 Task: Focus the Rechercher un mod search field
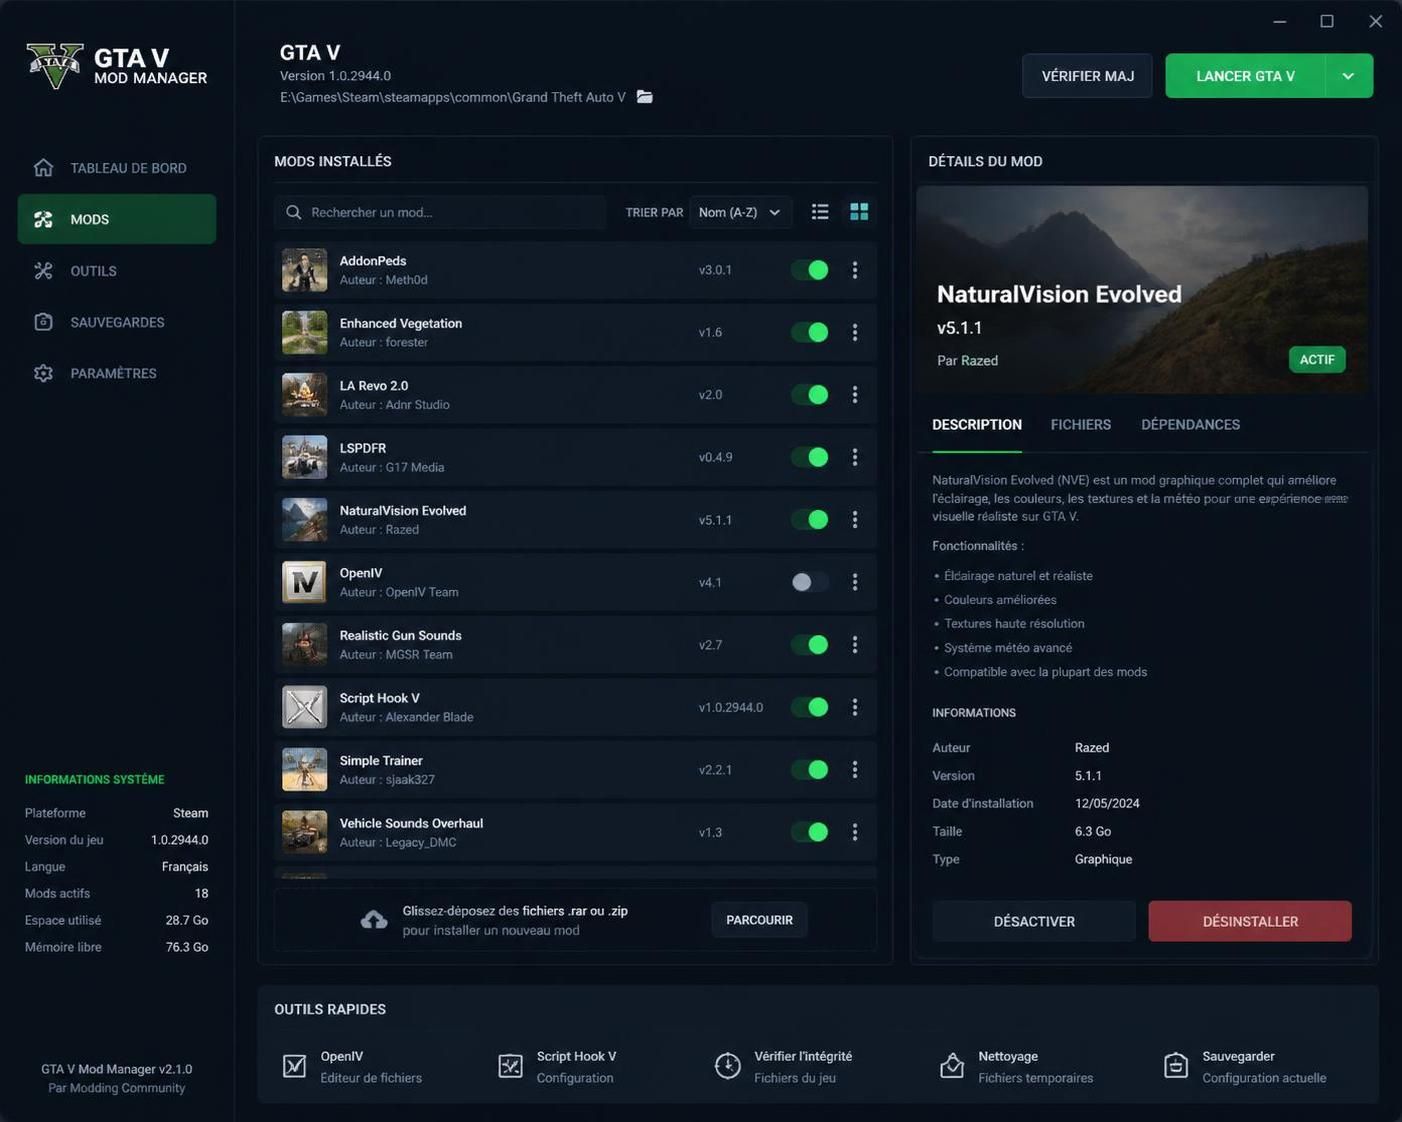pyautogui.click(x=440, y=212)
